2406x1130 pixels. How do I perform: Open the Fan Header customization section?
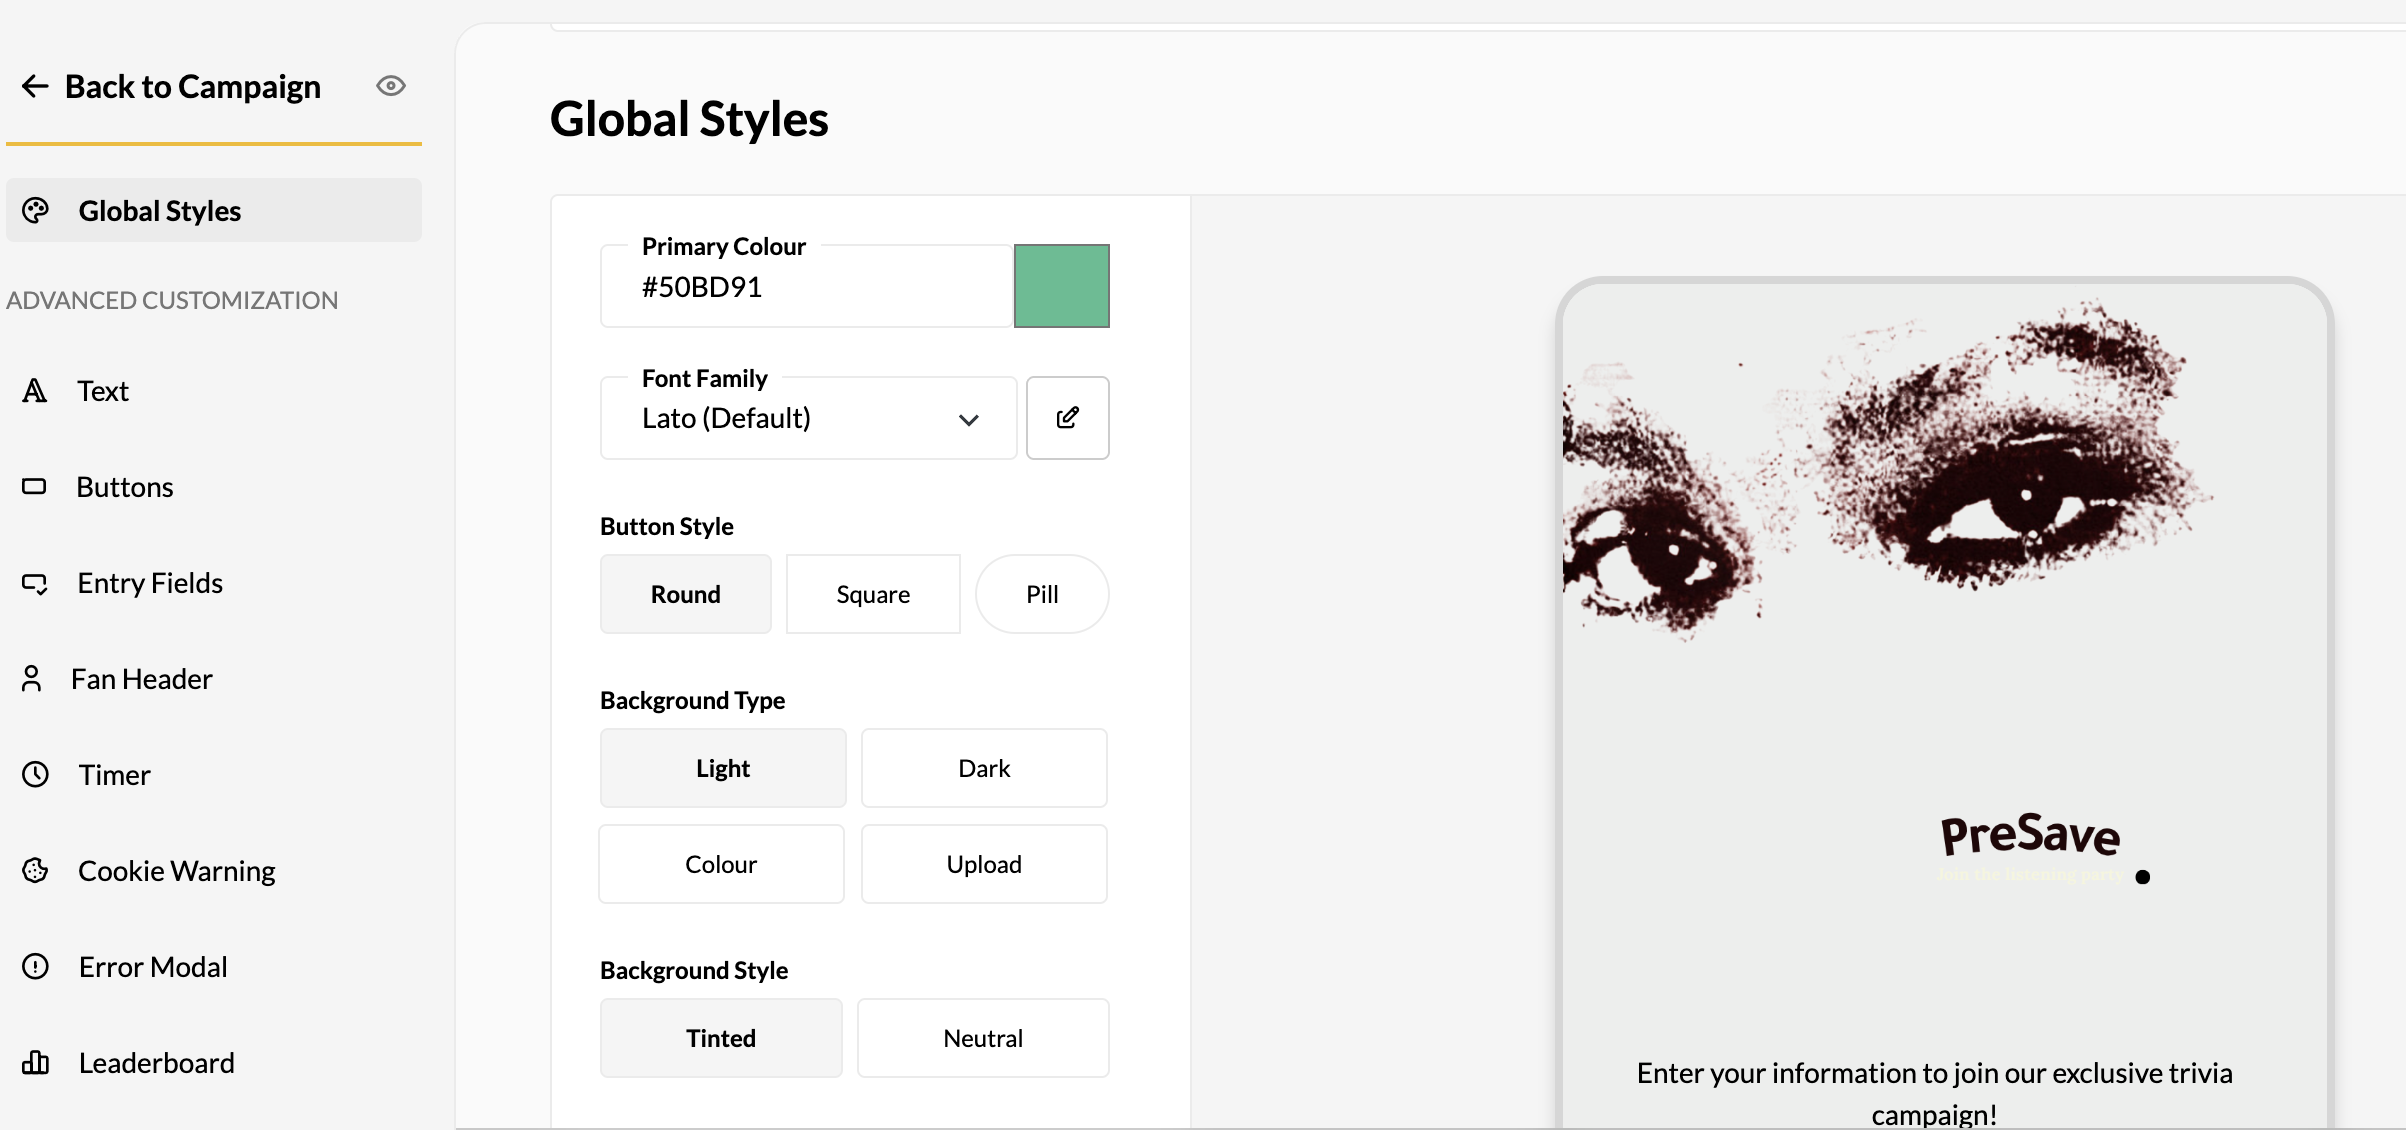(x=142, y=679)
